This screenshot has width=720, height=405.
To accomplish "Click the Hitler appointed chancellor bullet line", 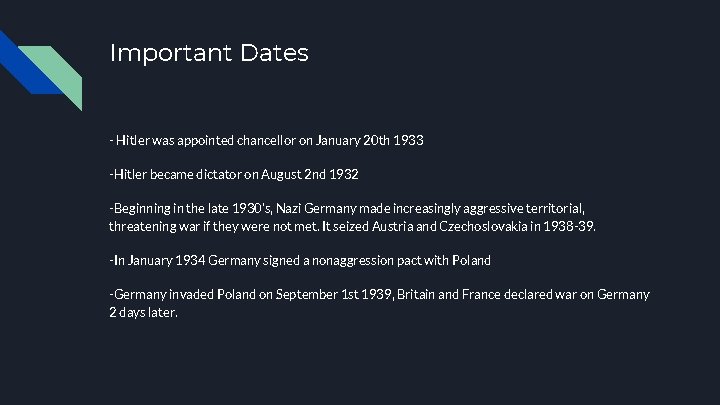I will click(x=266, y=141).
